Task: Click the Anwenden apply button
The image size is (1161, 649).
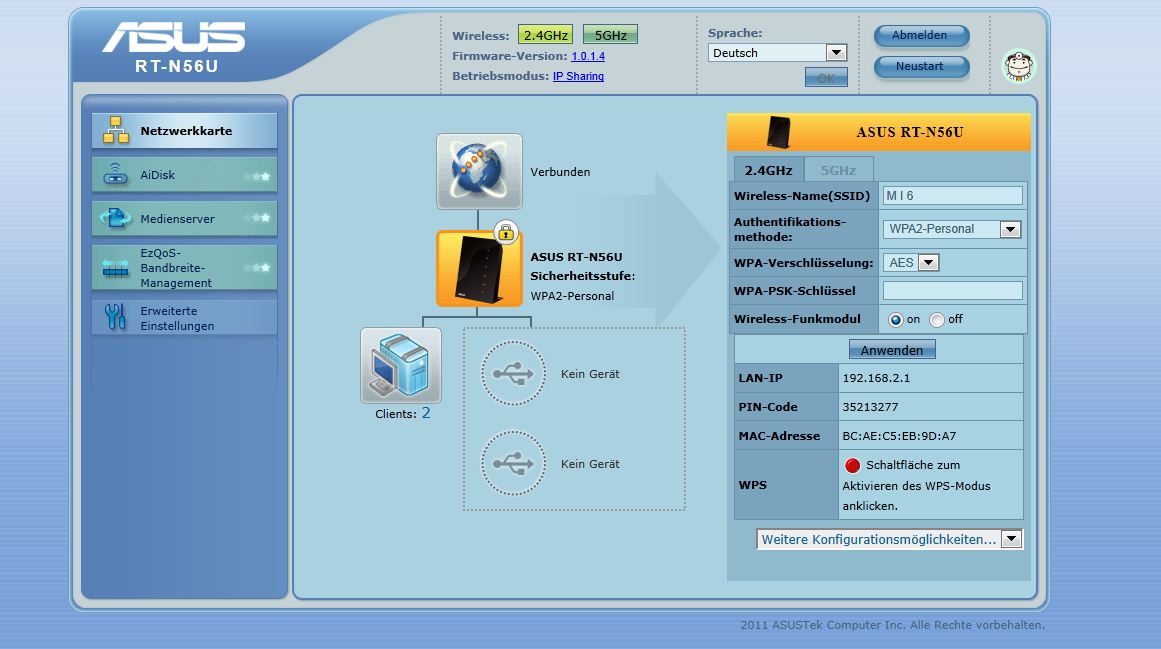Action: point(891,350)
